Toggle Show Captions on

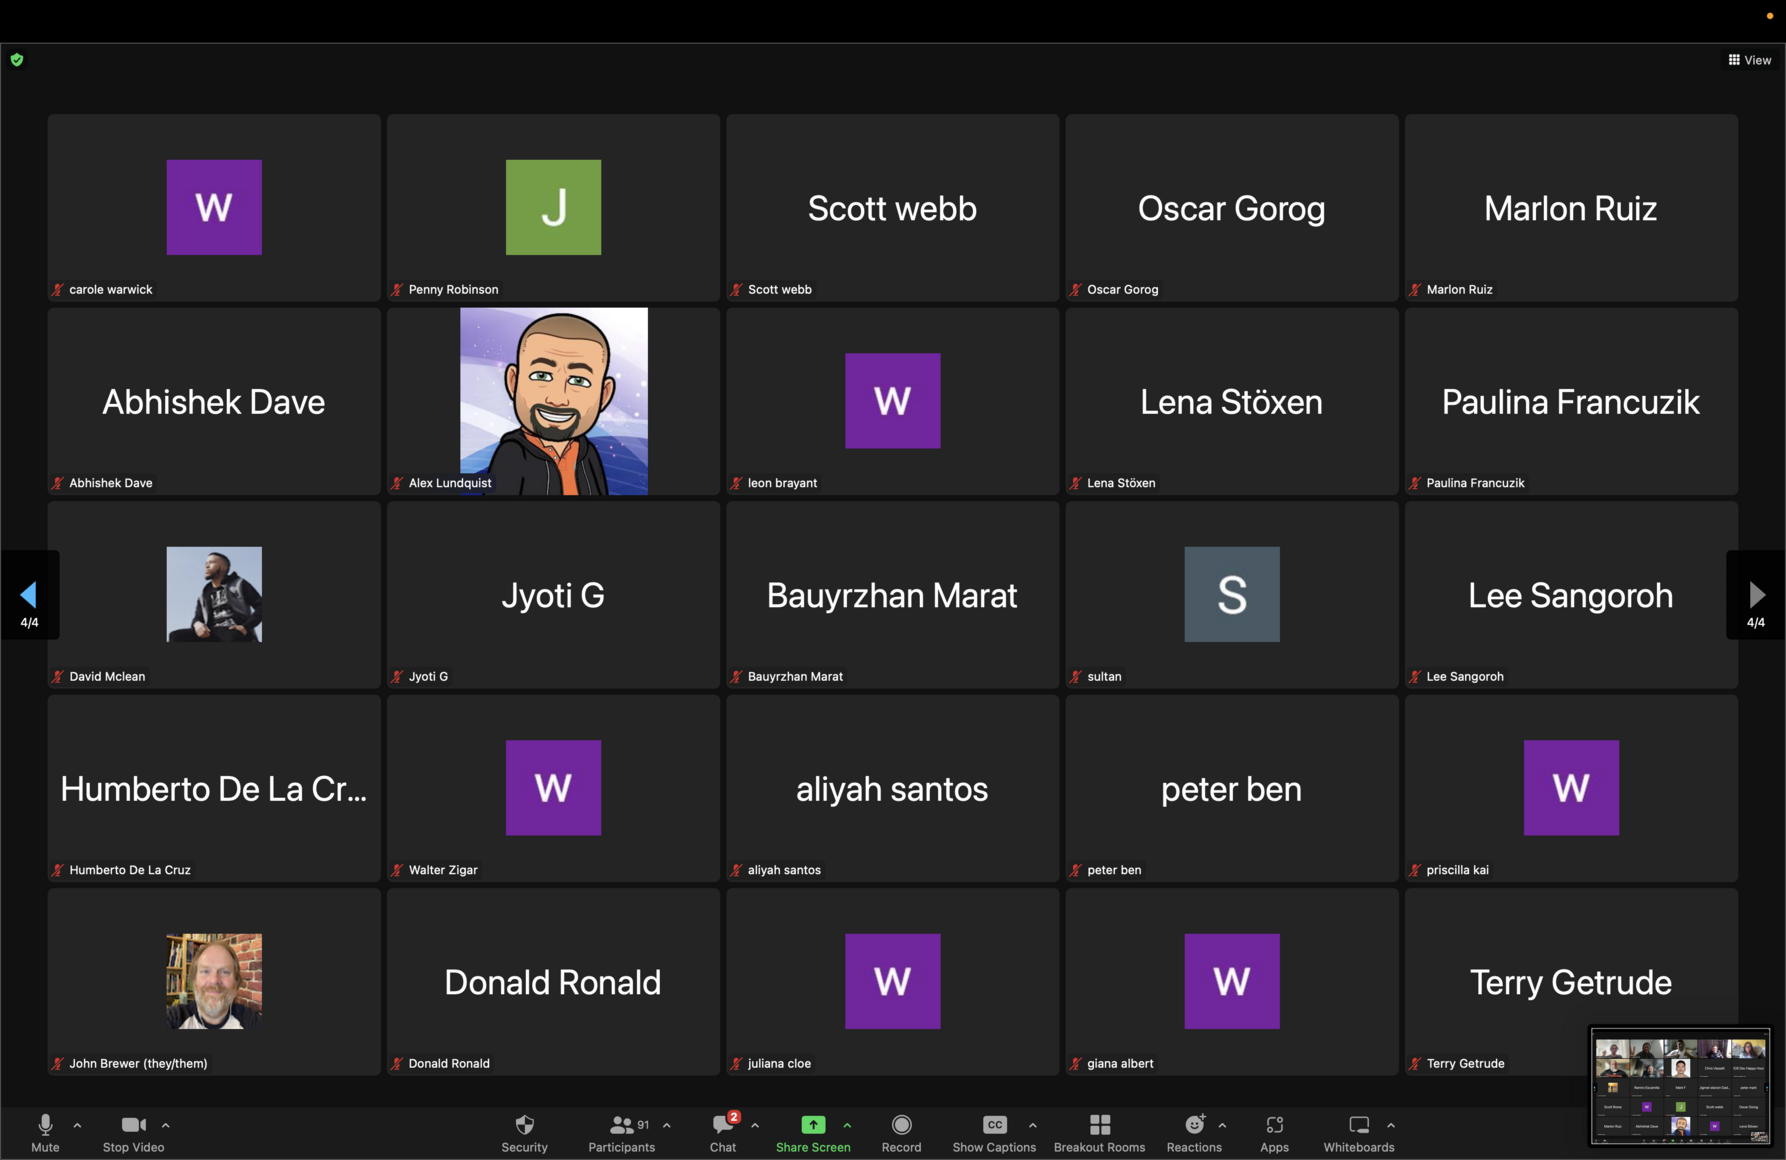click(994, 1133)
